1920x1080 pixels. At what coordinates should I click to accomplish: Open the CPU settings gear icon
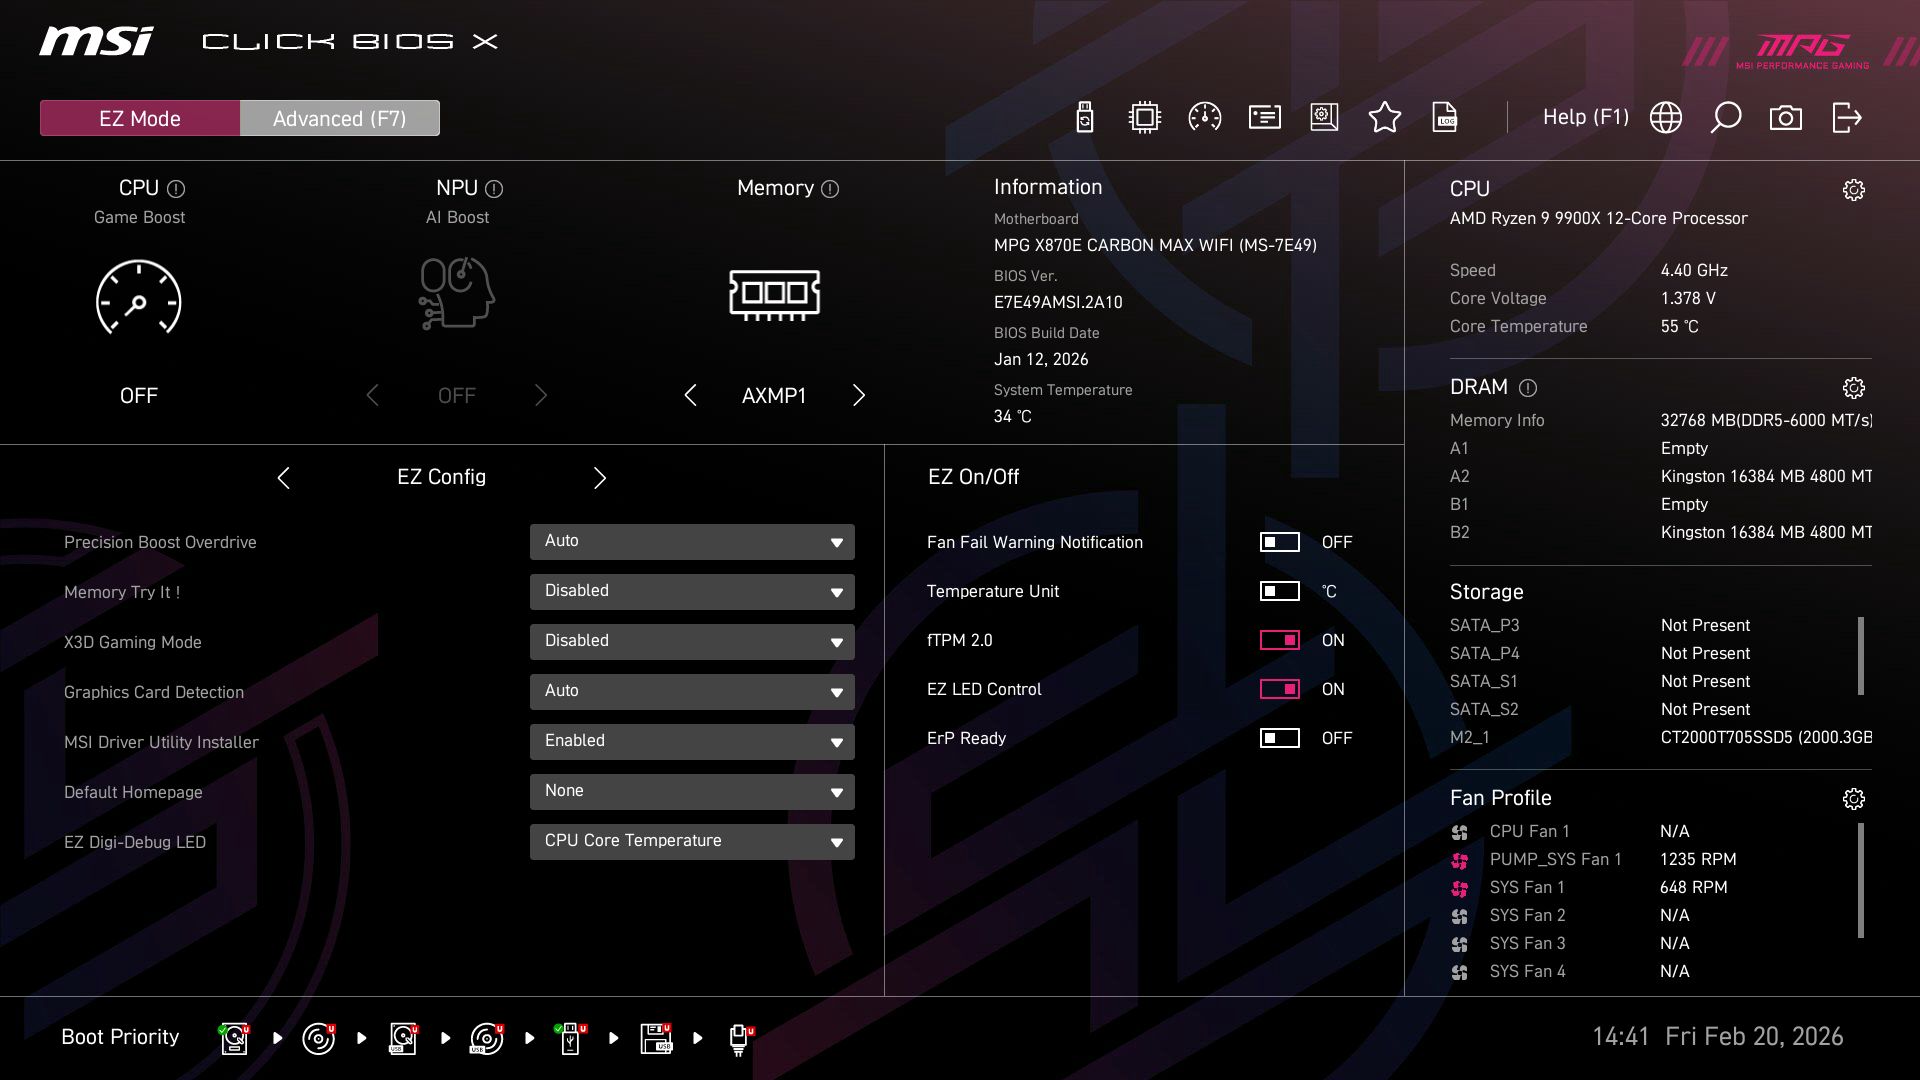(x=1855, y=189)
